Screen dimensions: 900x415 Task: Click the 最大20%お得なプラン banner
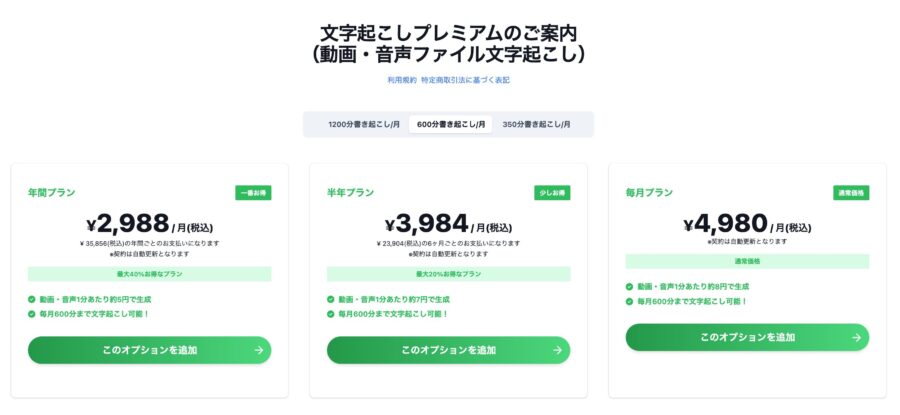click(x=448, y=273)
